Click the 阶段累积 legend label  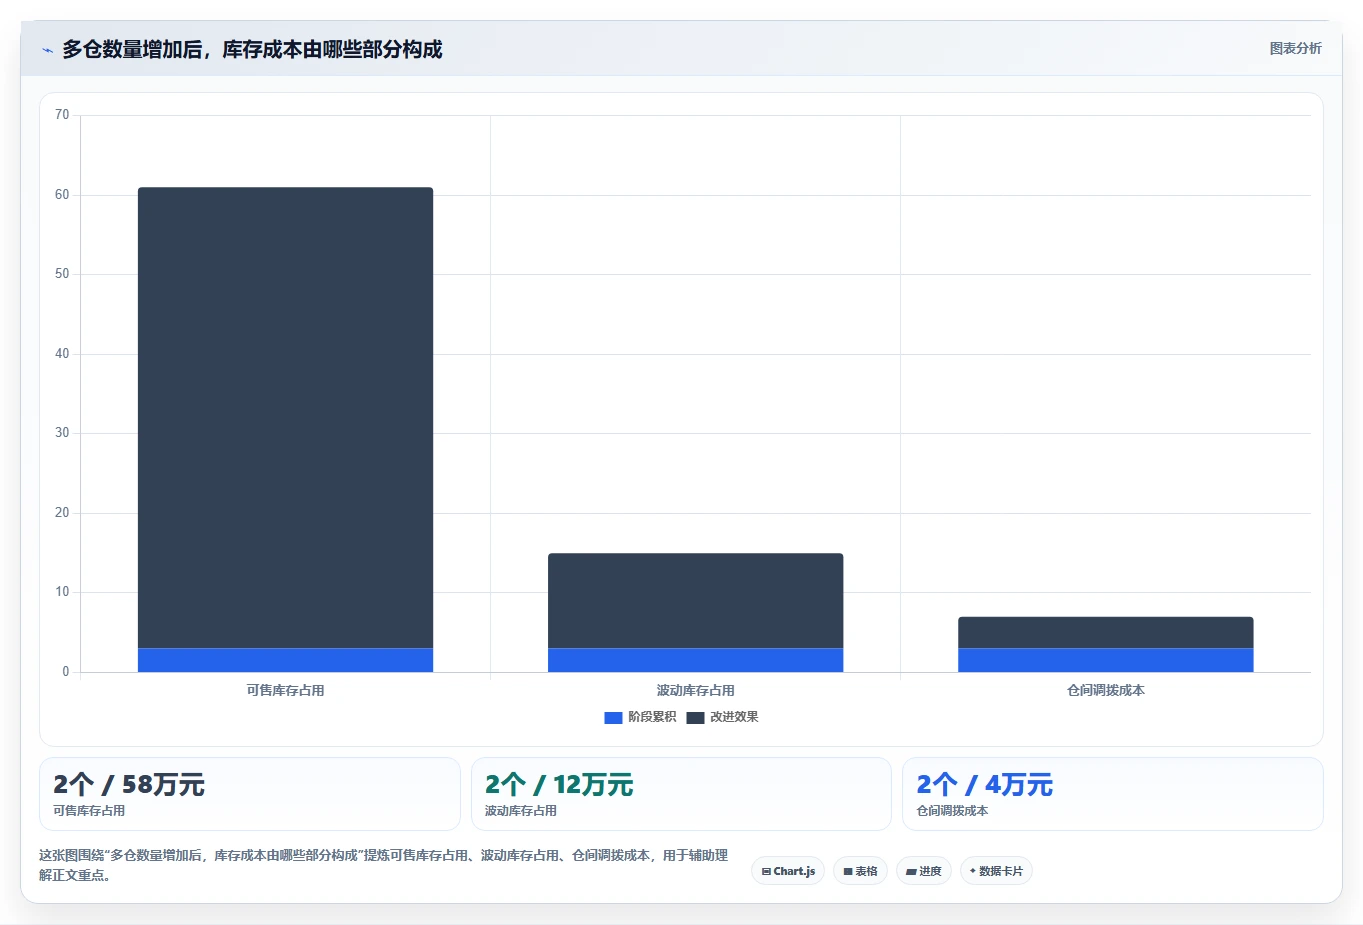pyautogui.click(x=652, y=717)
